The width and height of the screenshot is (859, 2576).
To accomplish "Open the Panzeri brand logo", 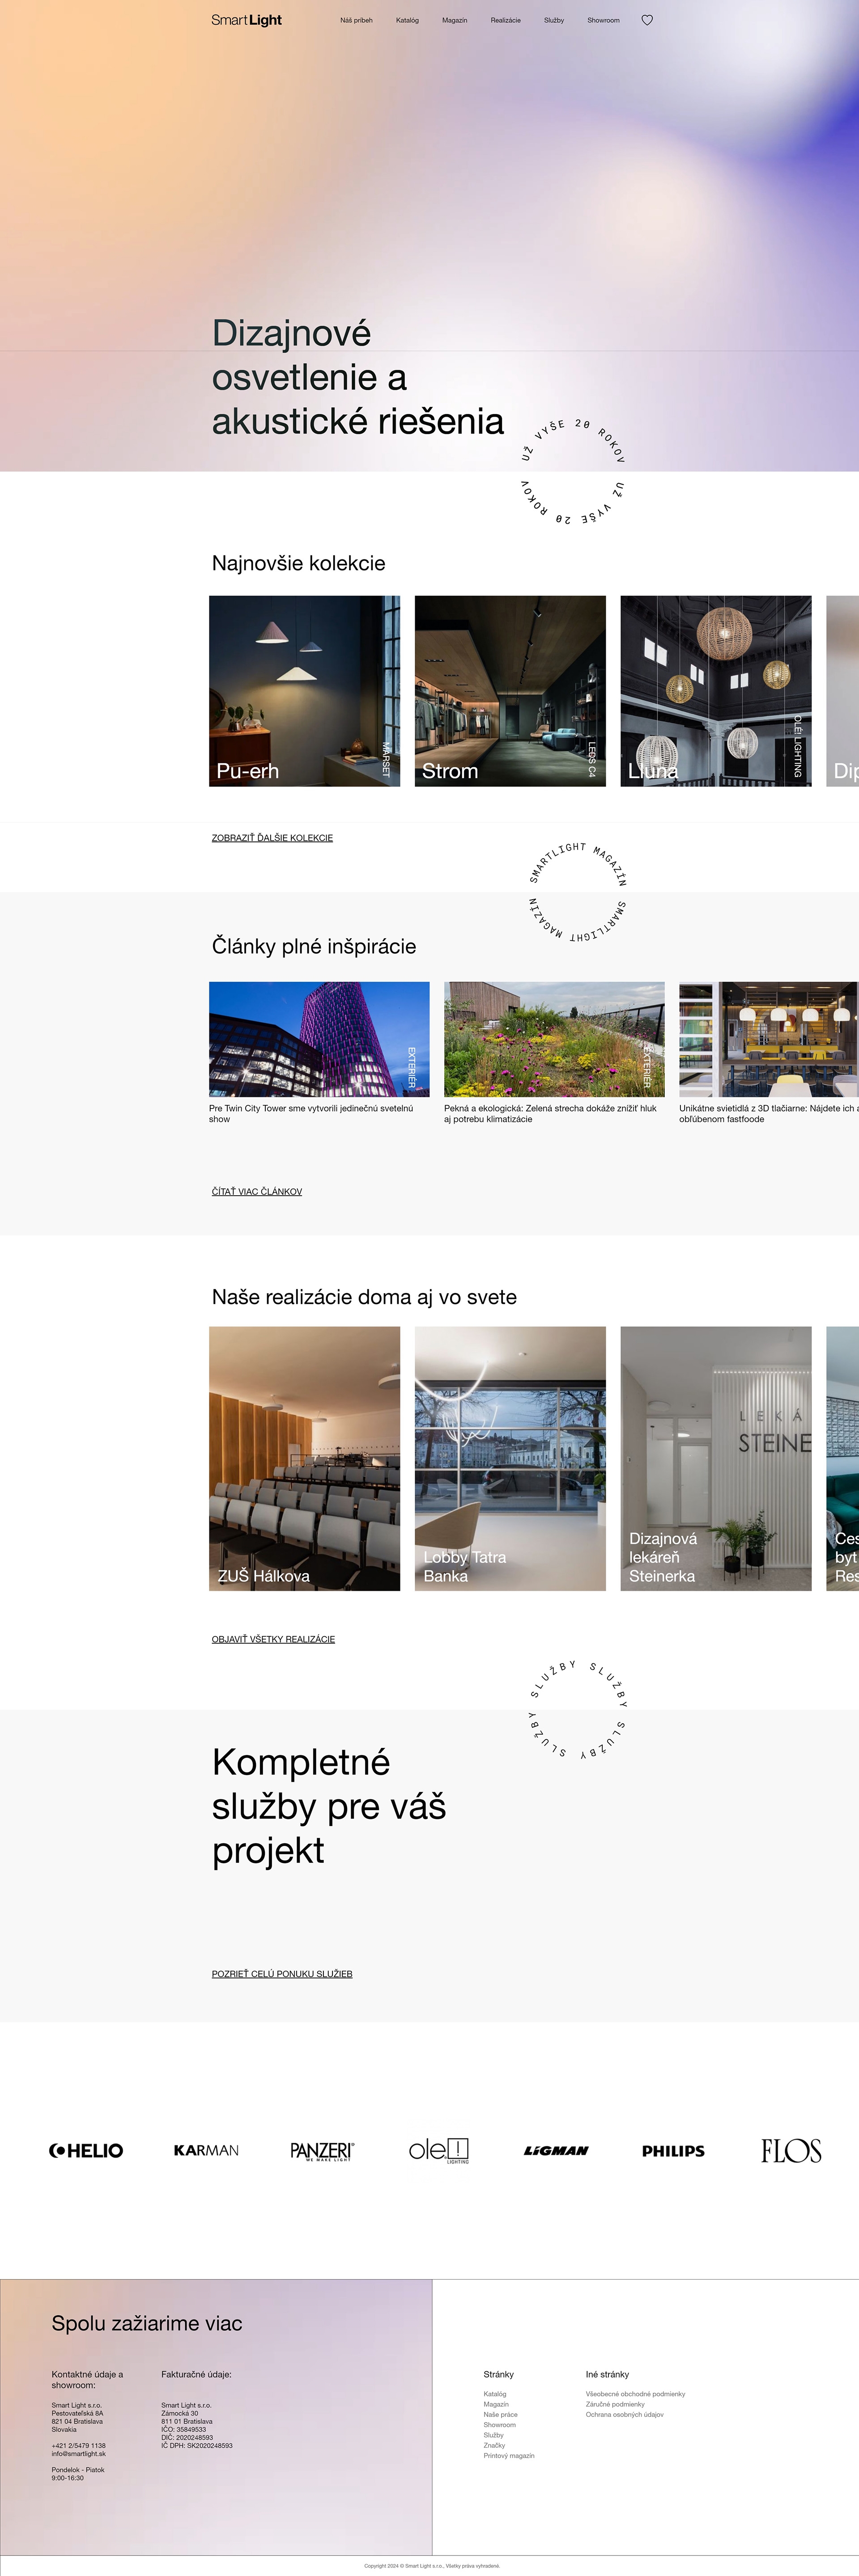I will [x=322, y=2151].
